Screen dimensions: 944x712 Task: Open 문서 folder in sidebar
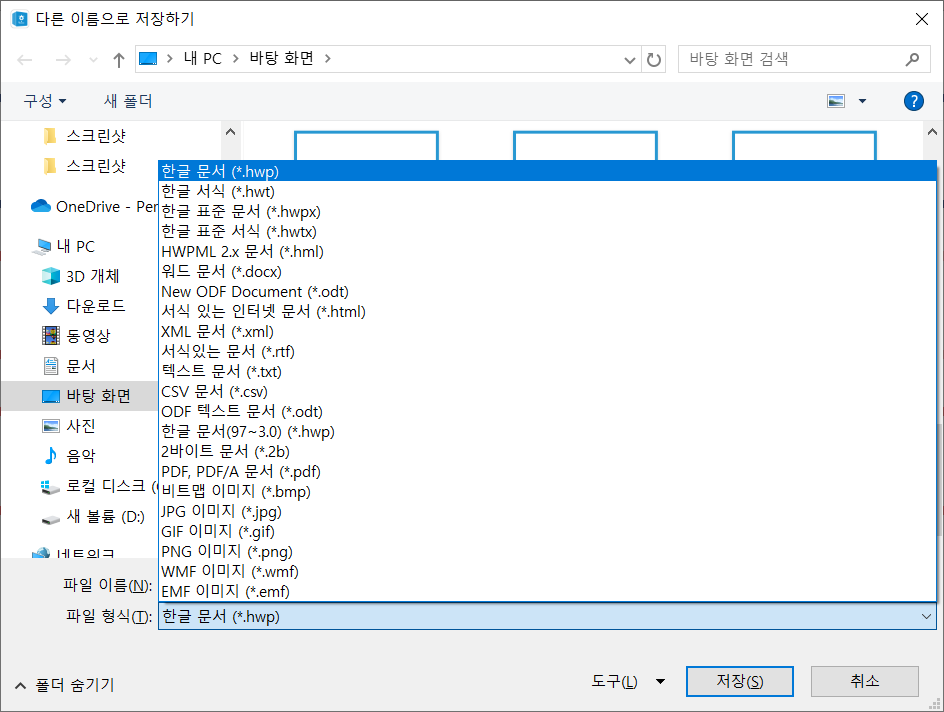(69, 366)
